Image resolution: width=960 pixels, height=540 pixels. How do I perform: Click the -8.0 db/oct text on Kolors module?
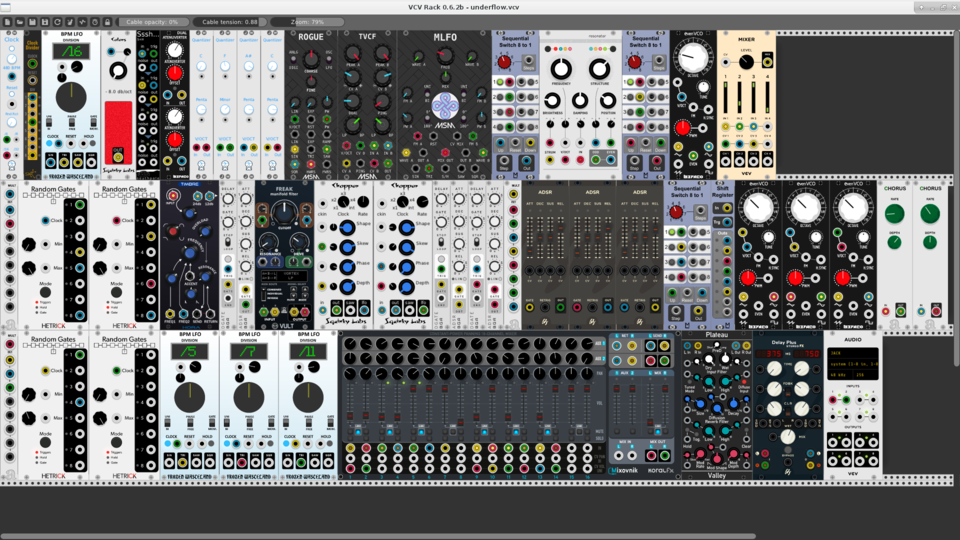(119, 91)
